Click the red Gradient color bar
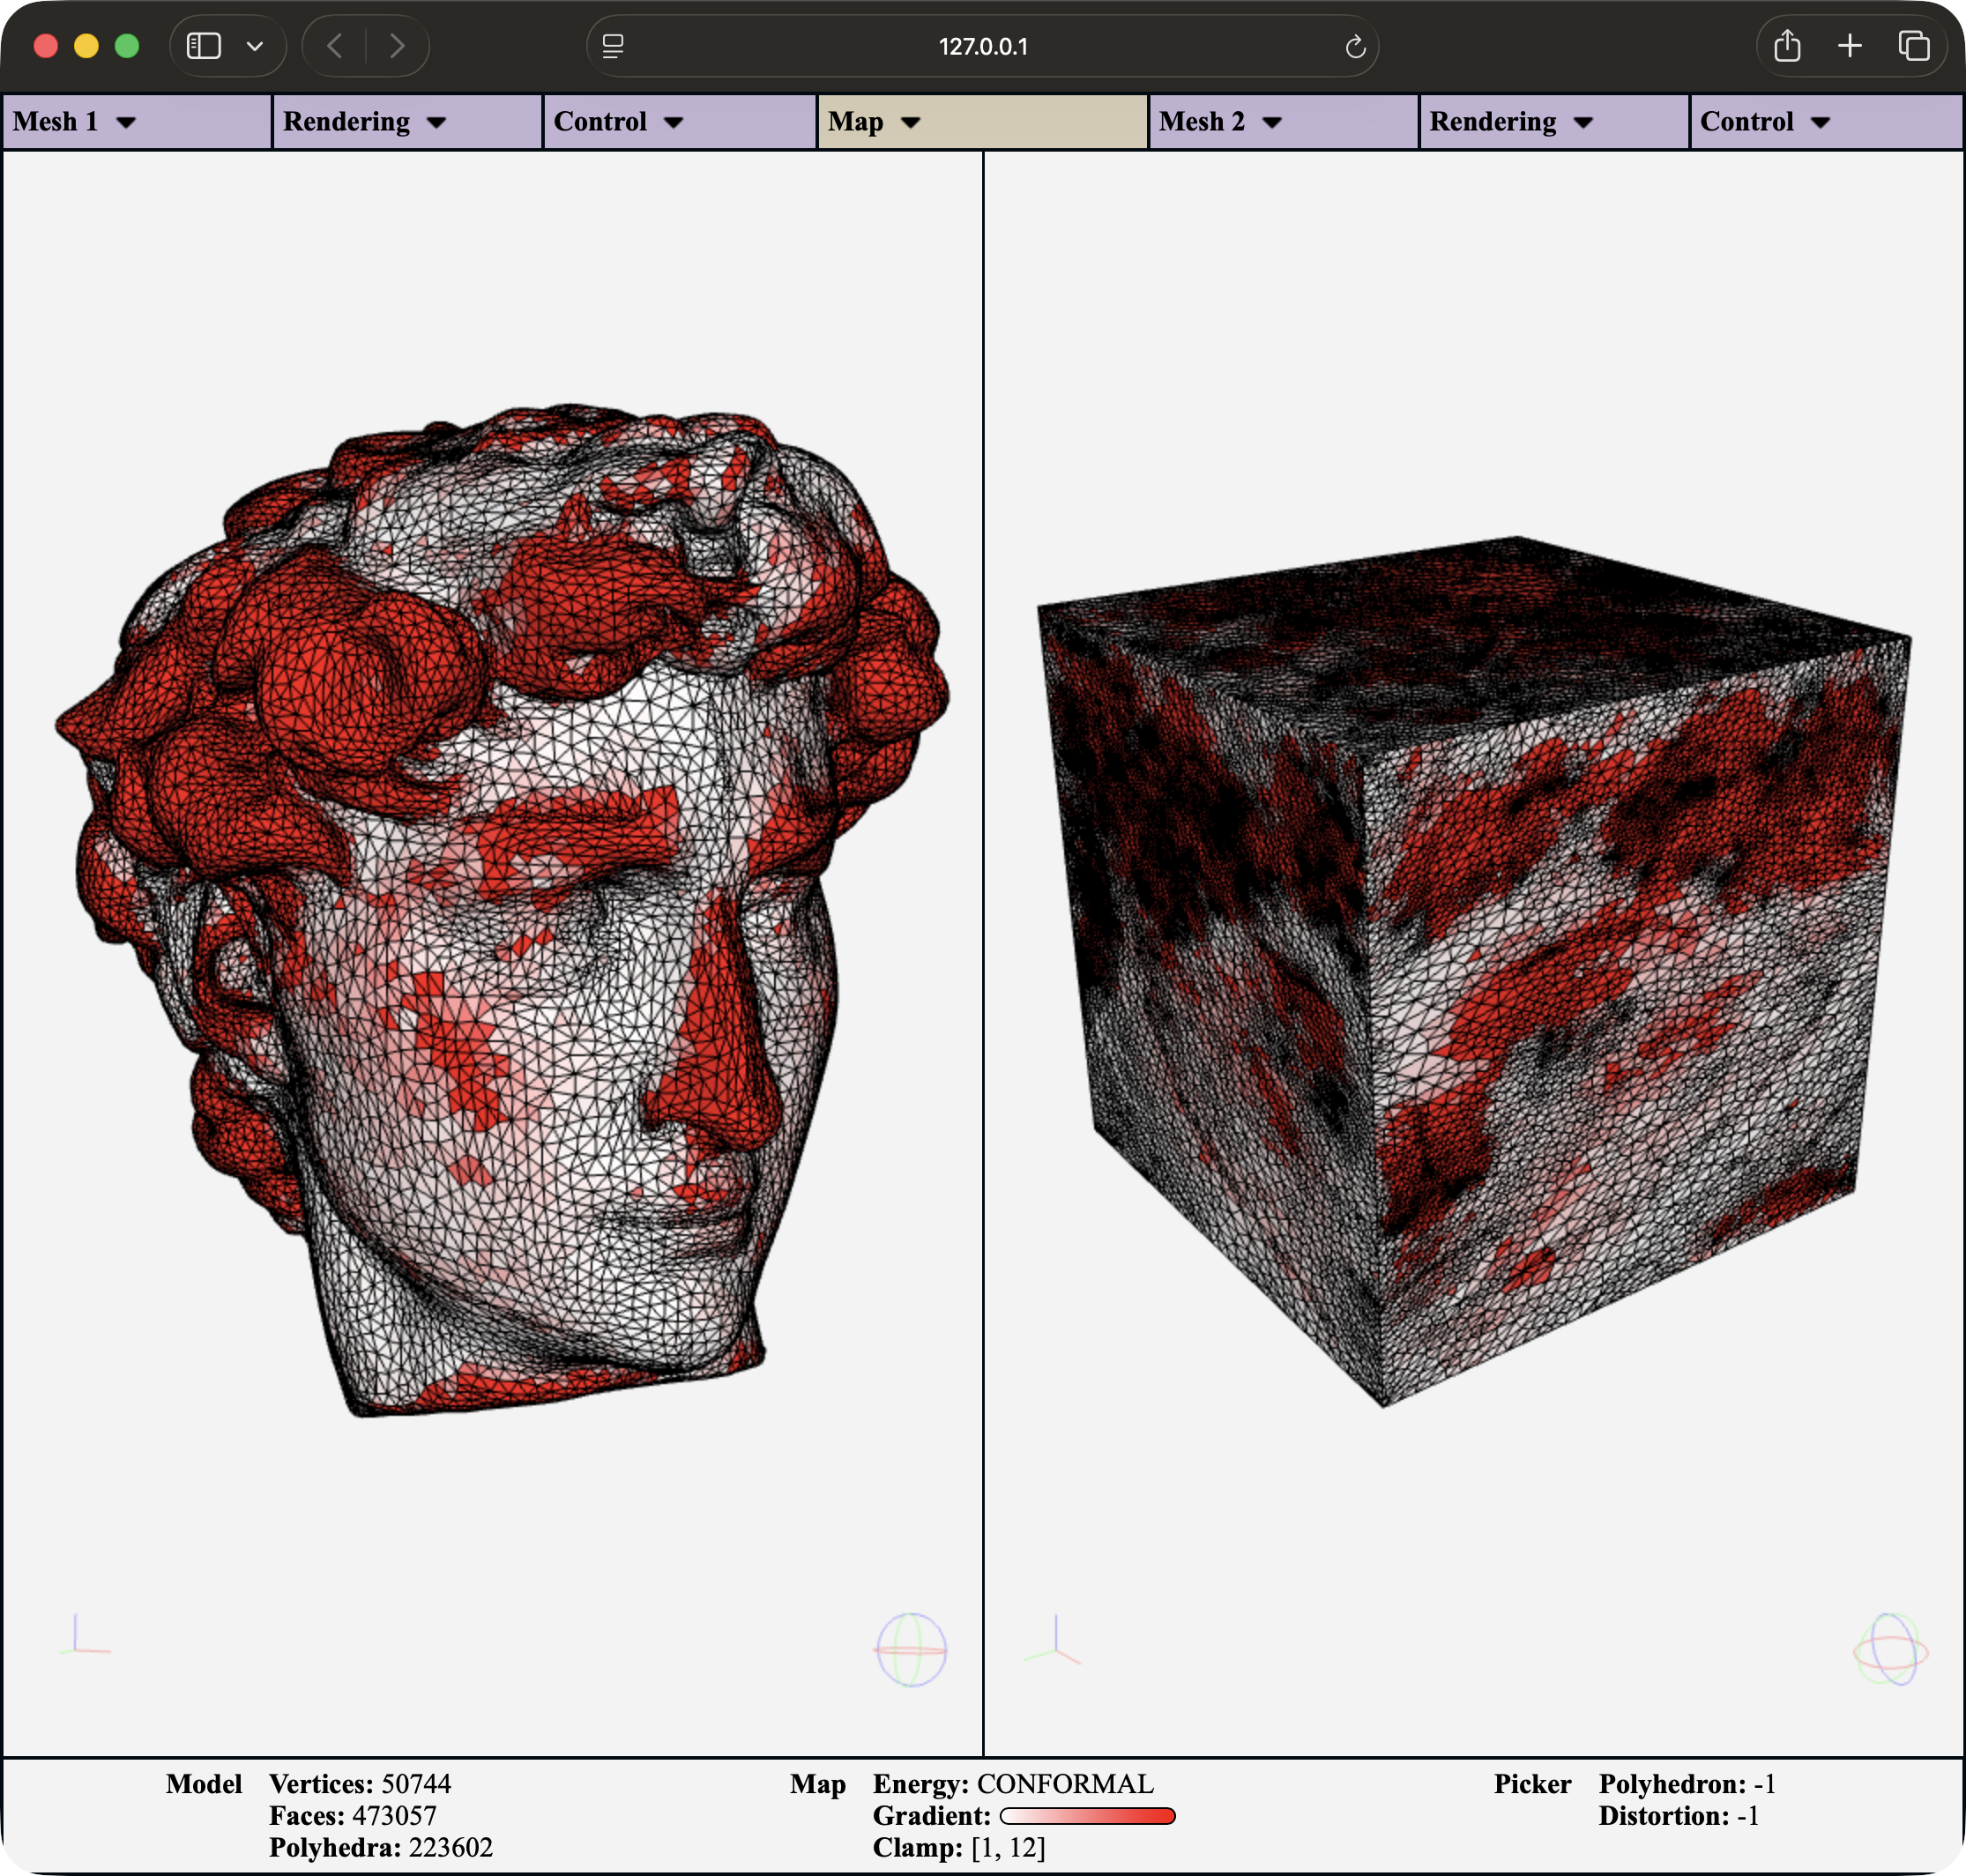 pos(1087,1816)
